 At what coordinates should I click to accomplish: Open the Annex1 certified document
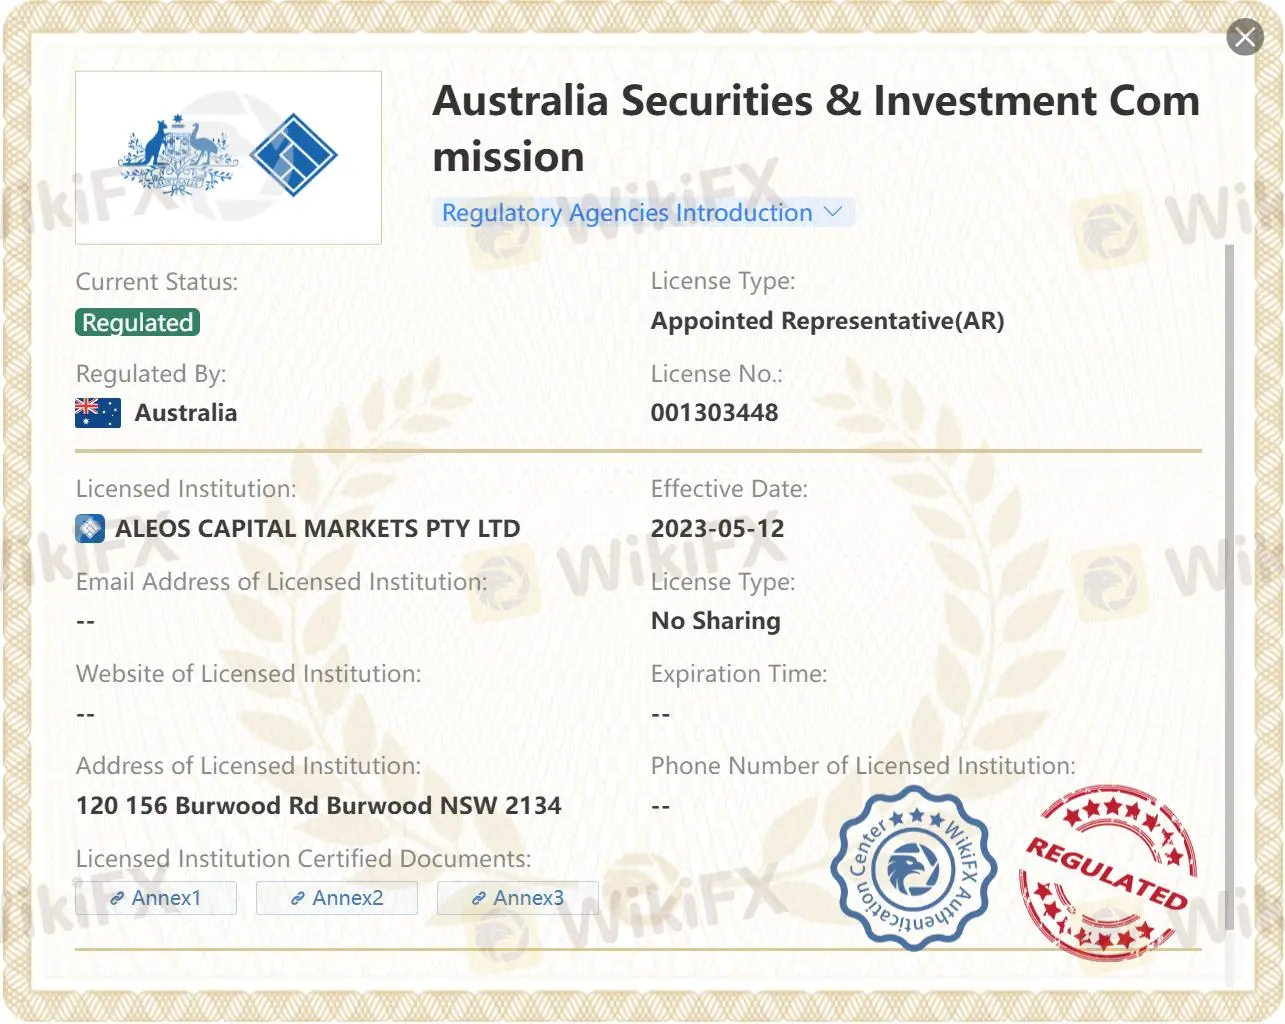pyautogui.click(x=156, y=898)
